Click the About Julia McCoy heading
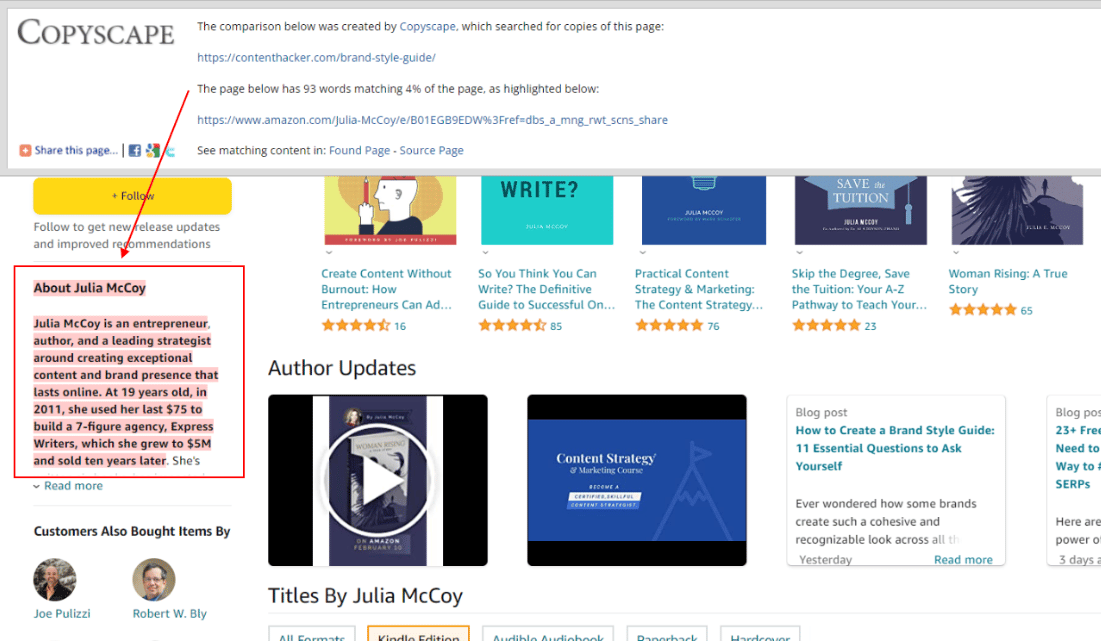This screenshot has height=641, width=1101. pyautogui.click(x=90, y=288)
